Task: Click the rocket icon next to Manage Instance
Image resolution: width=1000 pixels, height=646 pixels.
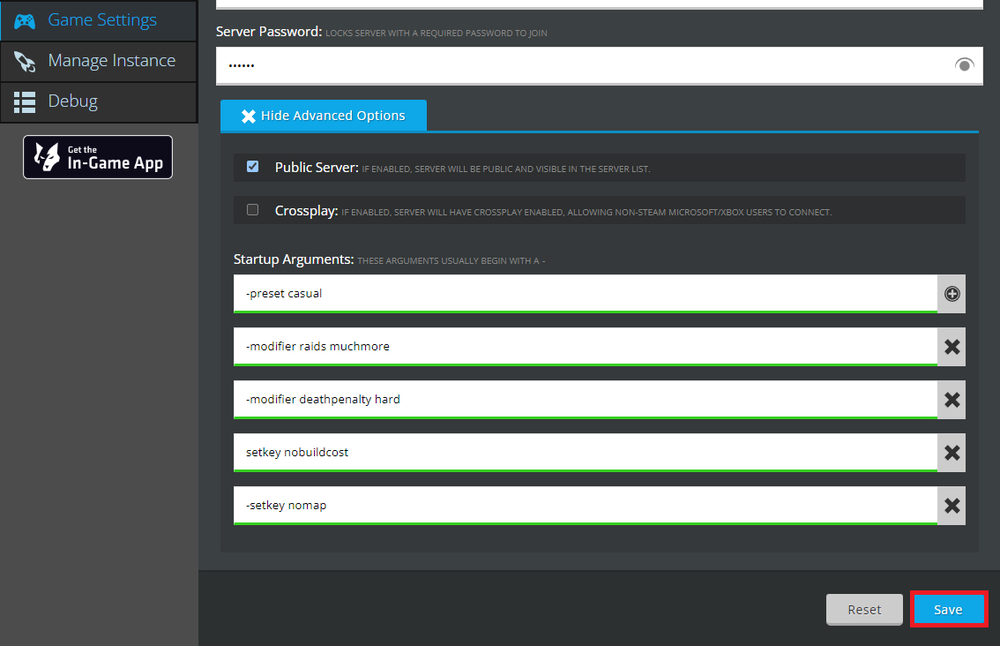Action: tap(24, 61)
